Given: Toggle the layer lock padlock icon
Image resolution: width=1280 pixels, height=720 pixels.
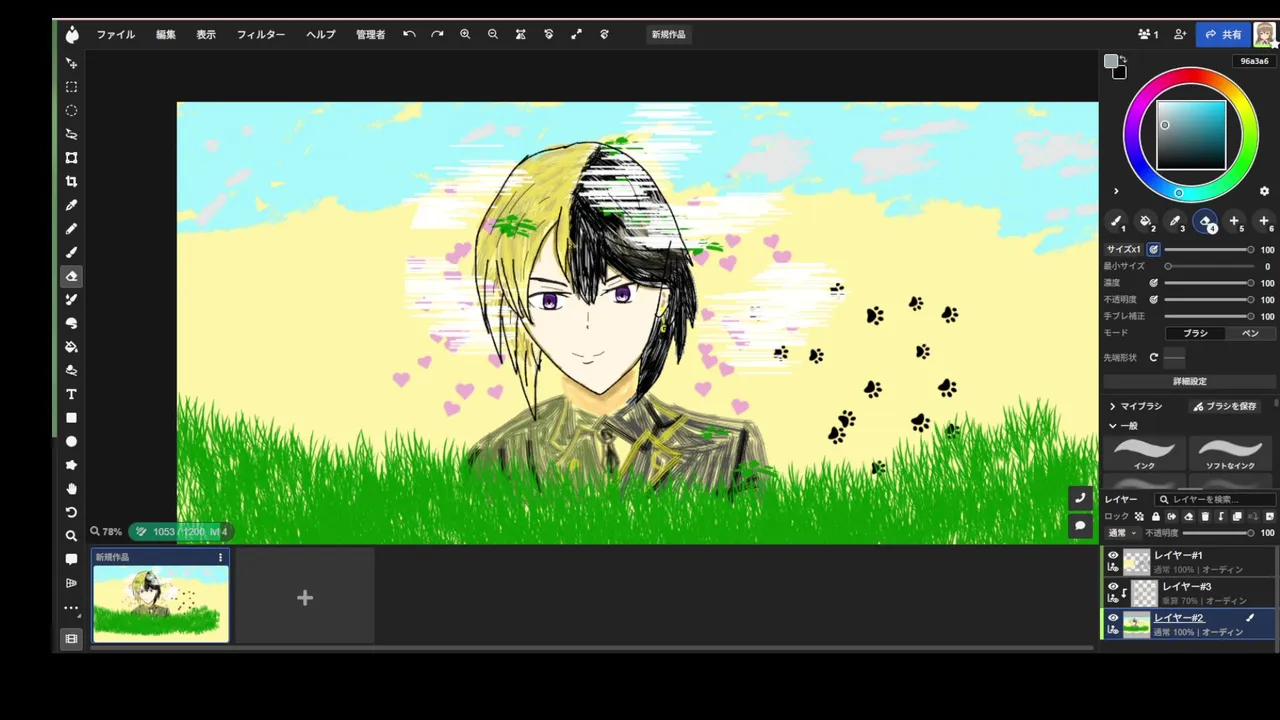Looking at the screenshot, I should (1155, 517).
